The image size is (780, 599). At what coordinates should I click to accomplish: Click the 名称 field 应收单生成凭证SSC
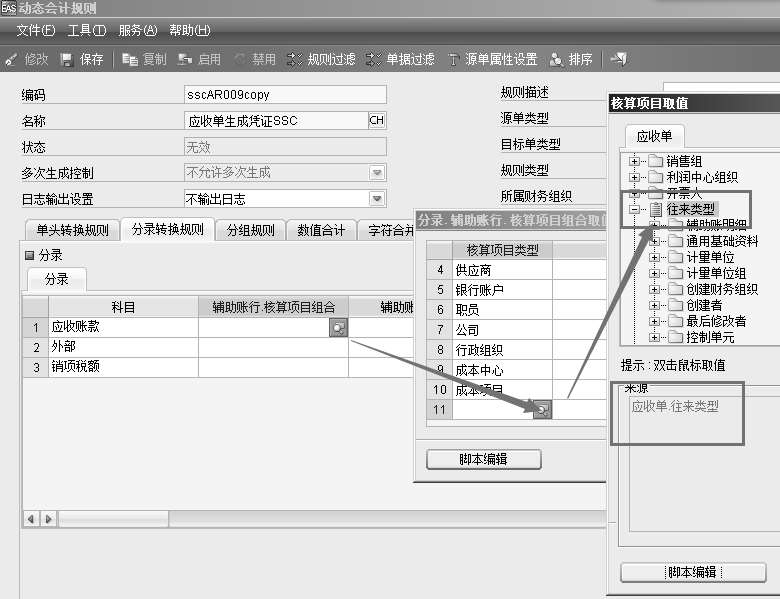point(277,120)
